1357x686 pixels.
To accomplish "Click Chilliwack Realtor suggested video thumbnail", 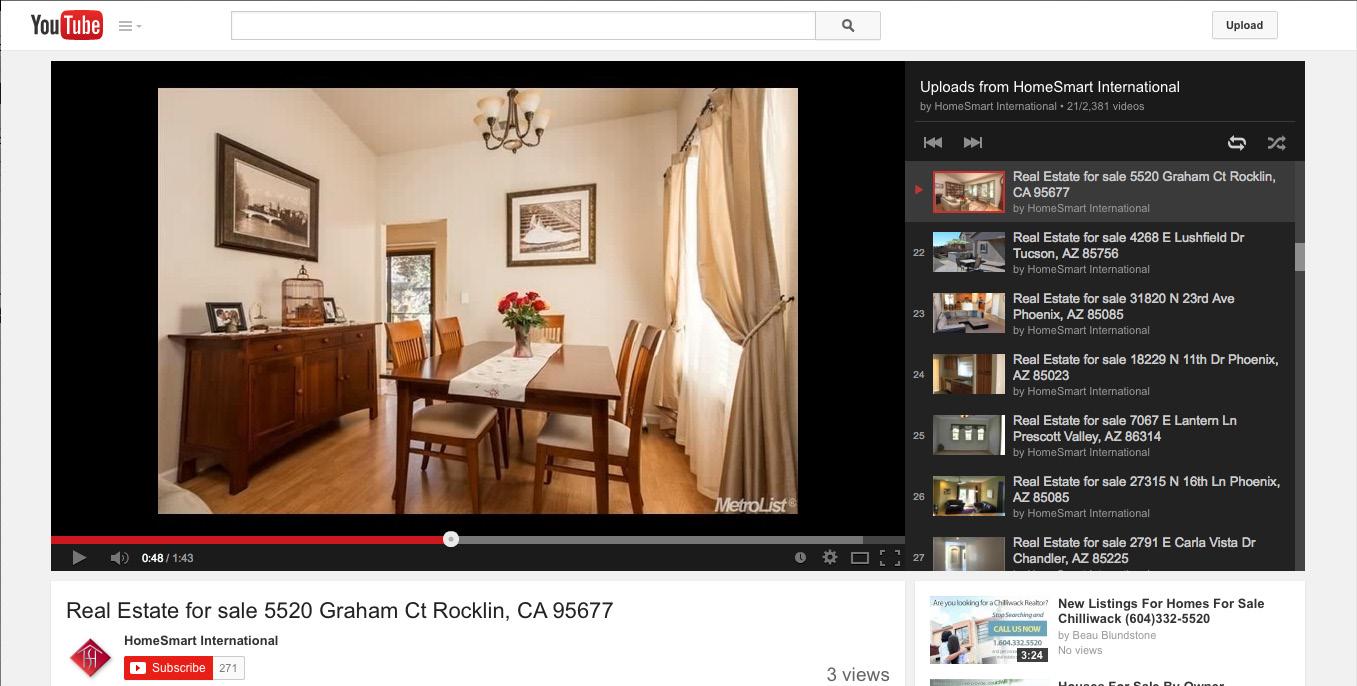I will click(x=989, y=630).
